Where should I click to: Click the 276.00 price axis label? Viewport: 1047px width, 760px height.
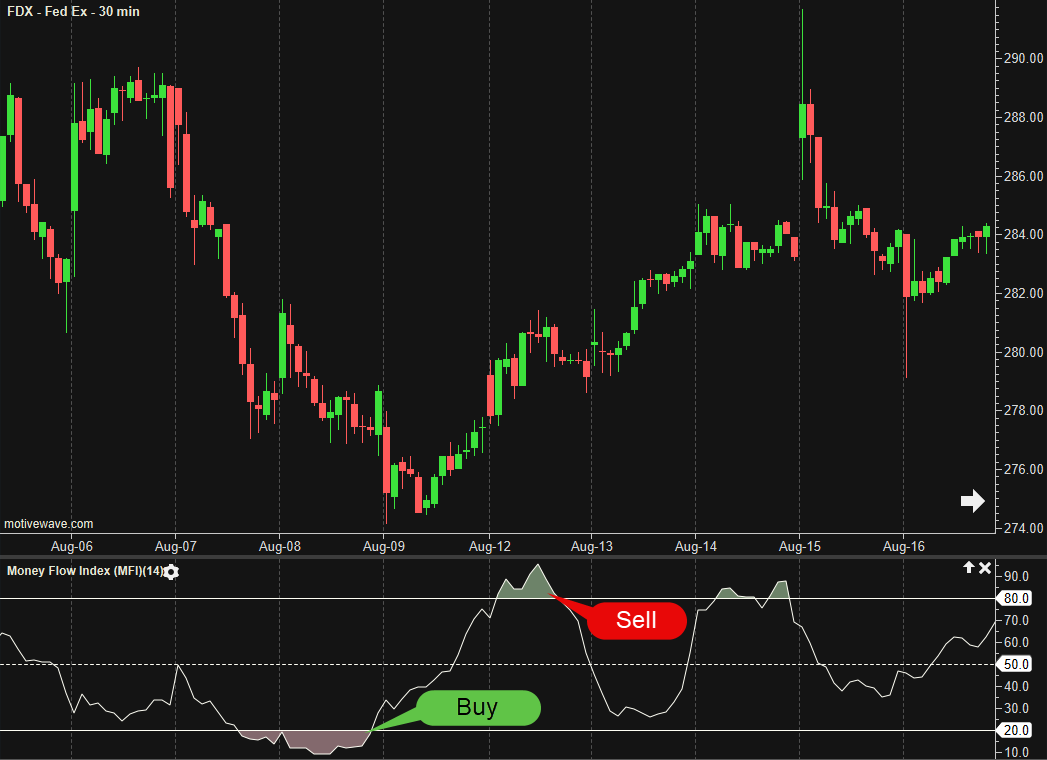pos(1023,469)
